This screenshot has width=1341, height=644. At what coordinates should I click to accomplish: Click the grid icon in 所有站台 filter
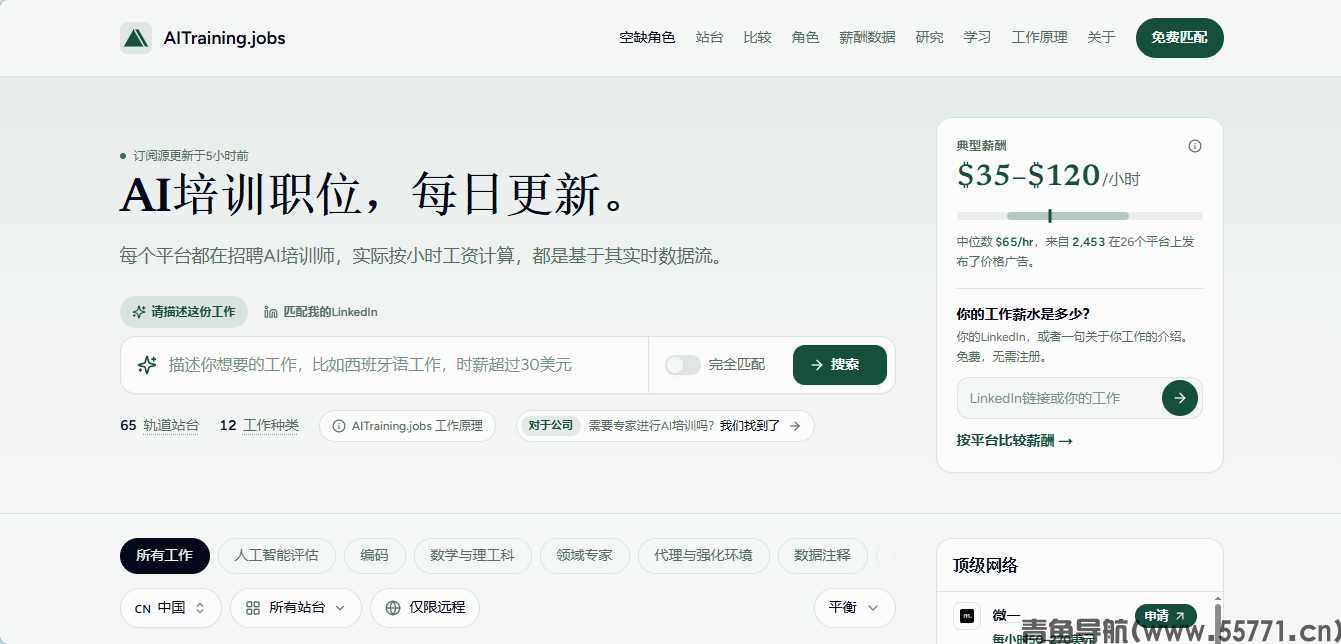coord(253,608)
